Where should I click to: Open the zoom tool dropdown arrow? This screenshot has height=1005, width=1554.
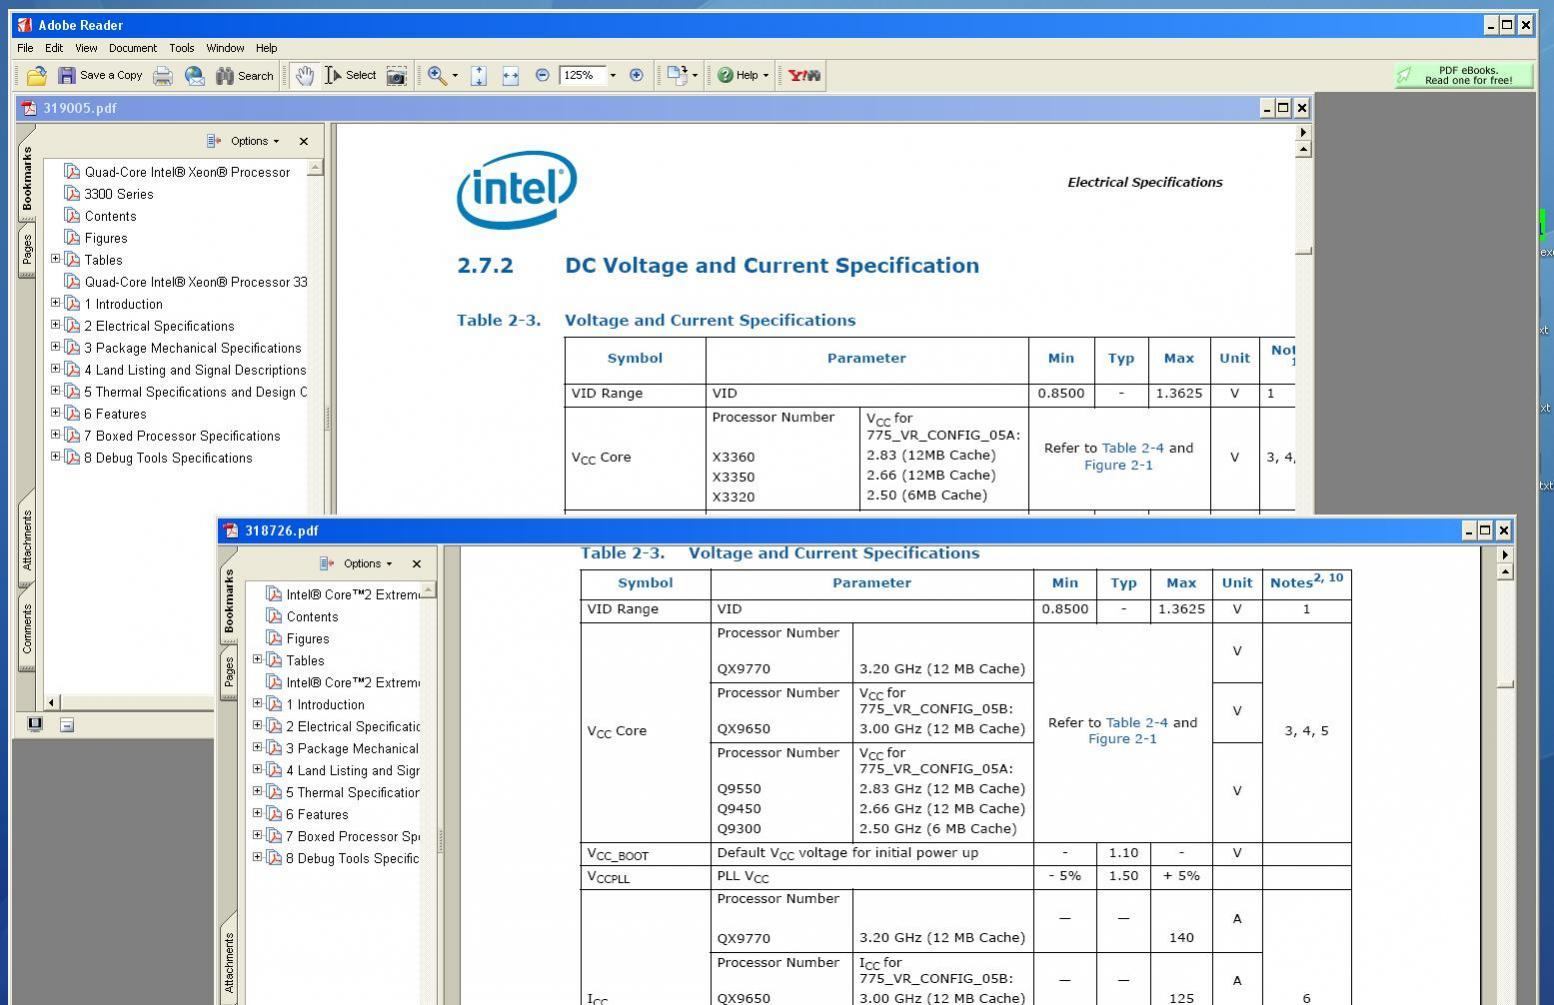[455, 75]
